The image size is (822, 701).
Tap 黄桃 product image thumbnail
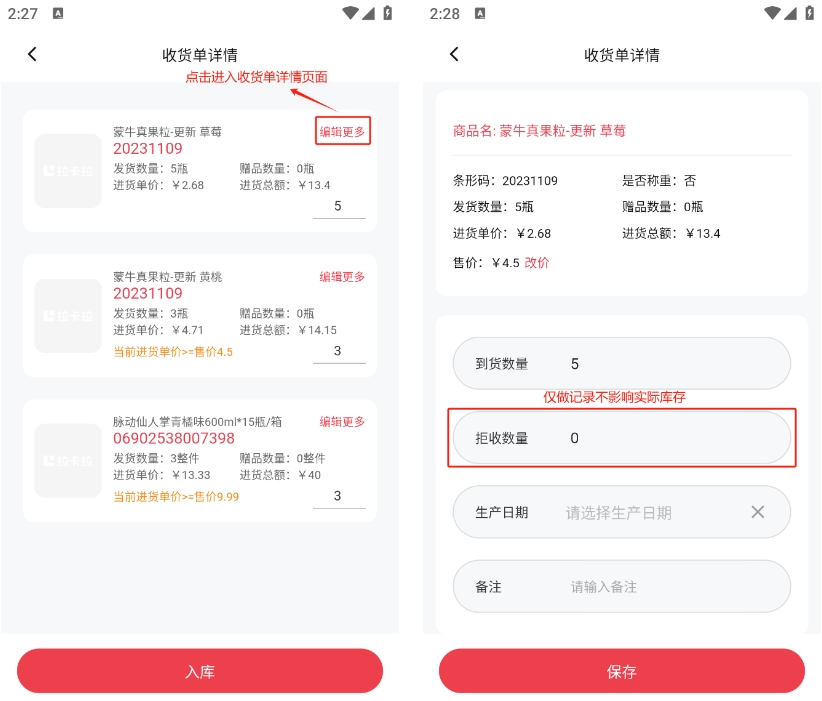pos(68,316)
